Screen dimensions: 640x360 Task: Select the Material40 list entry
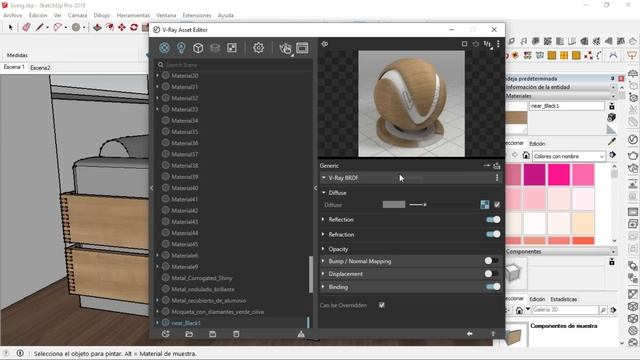184,188
